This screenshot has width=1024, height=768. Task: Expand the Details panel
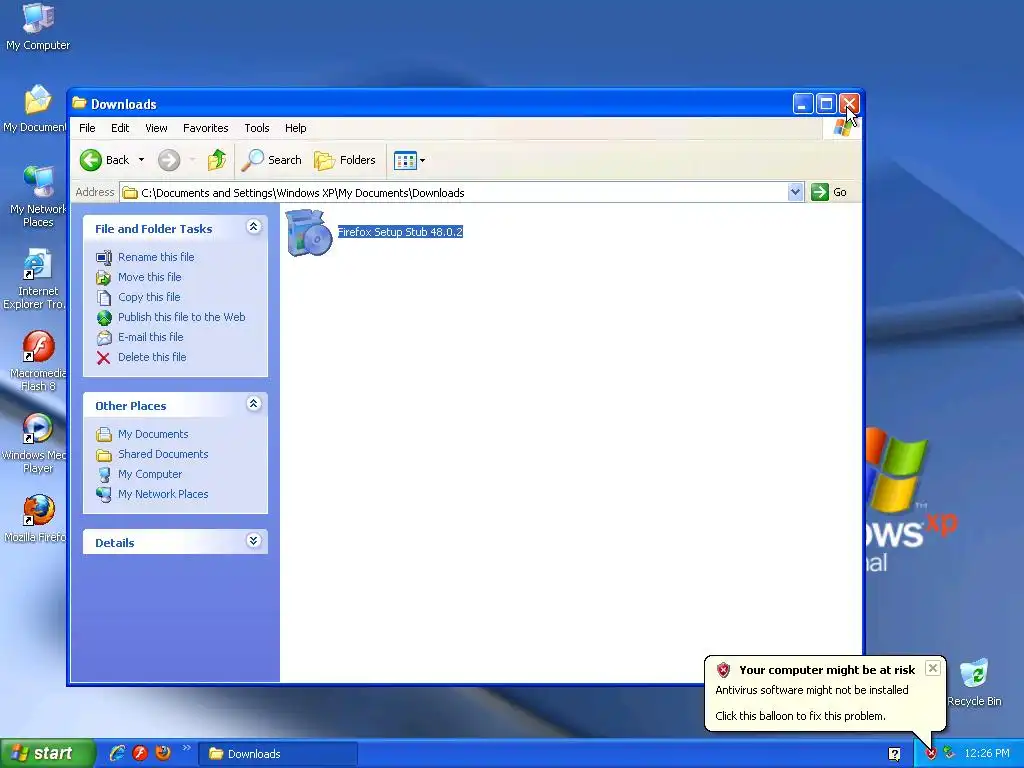[253, 541]
